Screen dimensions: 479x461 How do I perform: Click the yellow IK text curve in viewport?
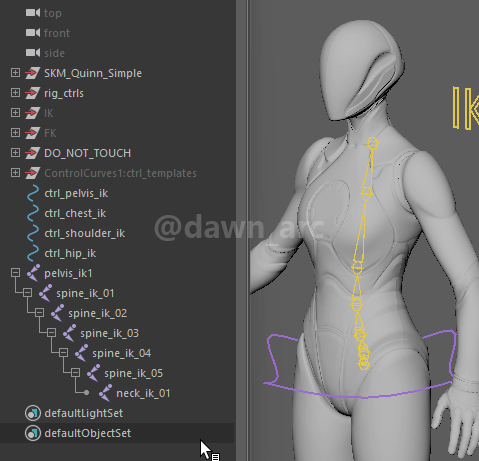466,108
